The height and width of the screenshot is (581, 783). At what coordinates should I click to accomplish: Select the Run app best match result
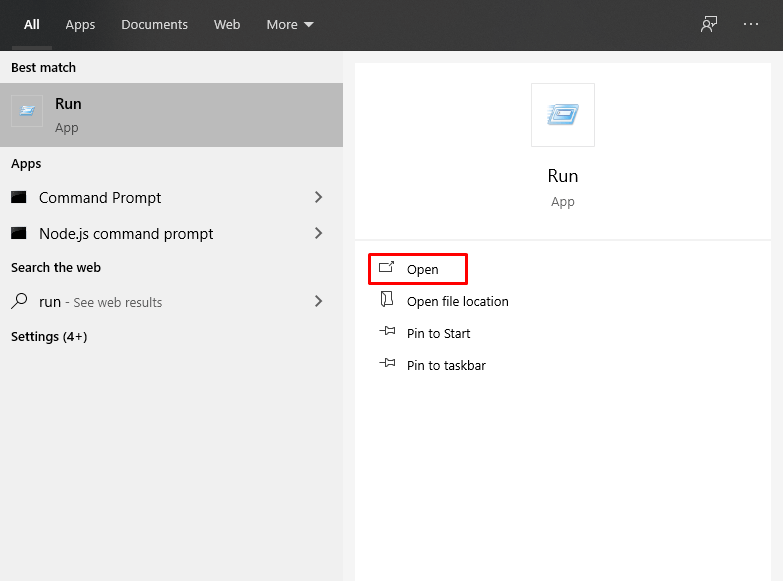(171, 115)
